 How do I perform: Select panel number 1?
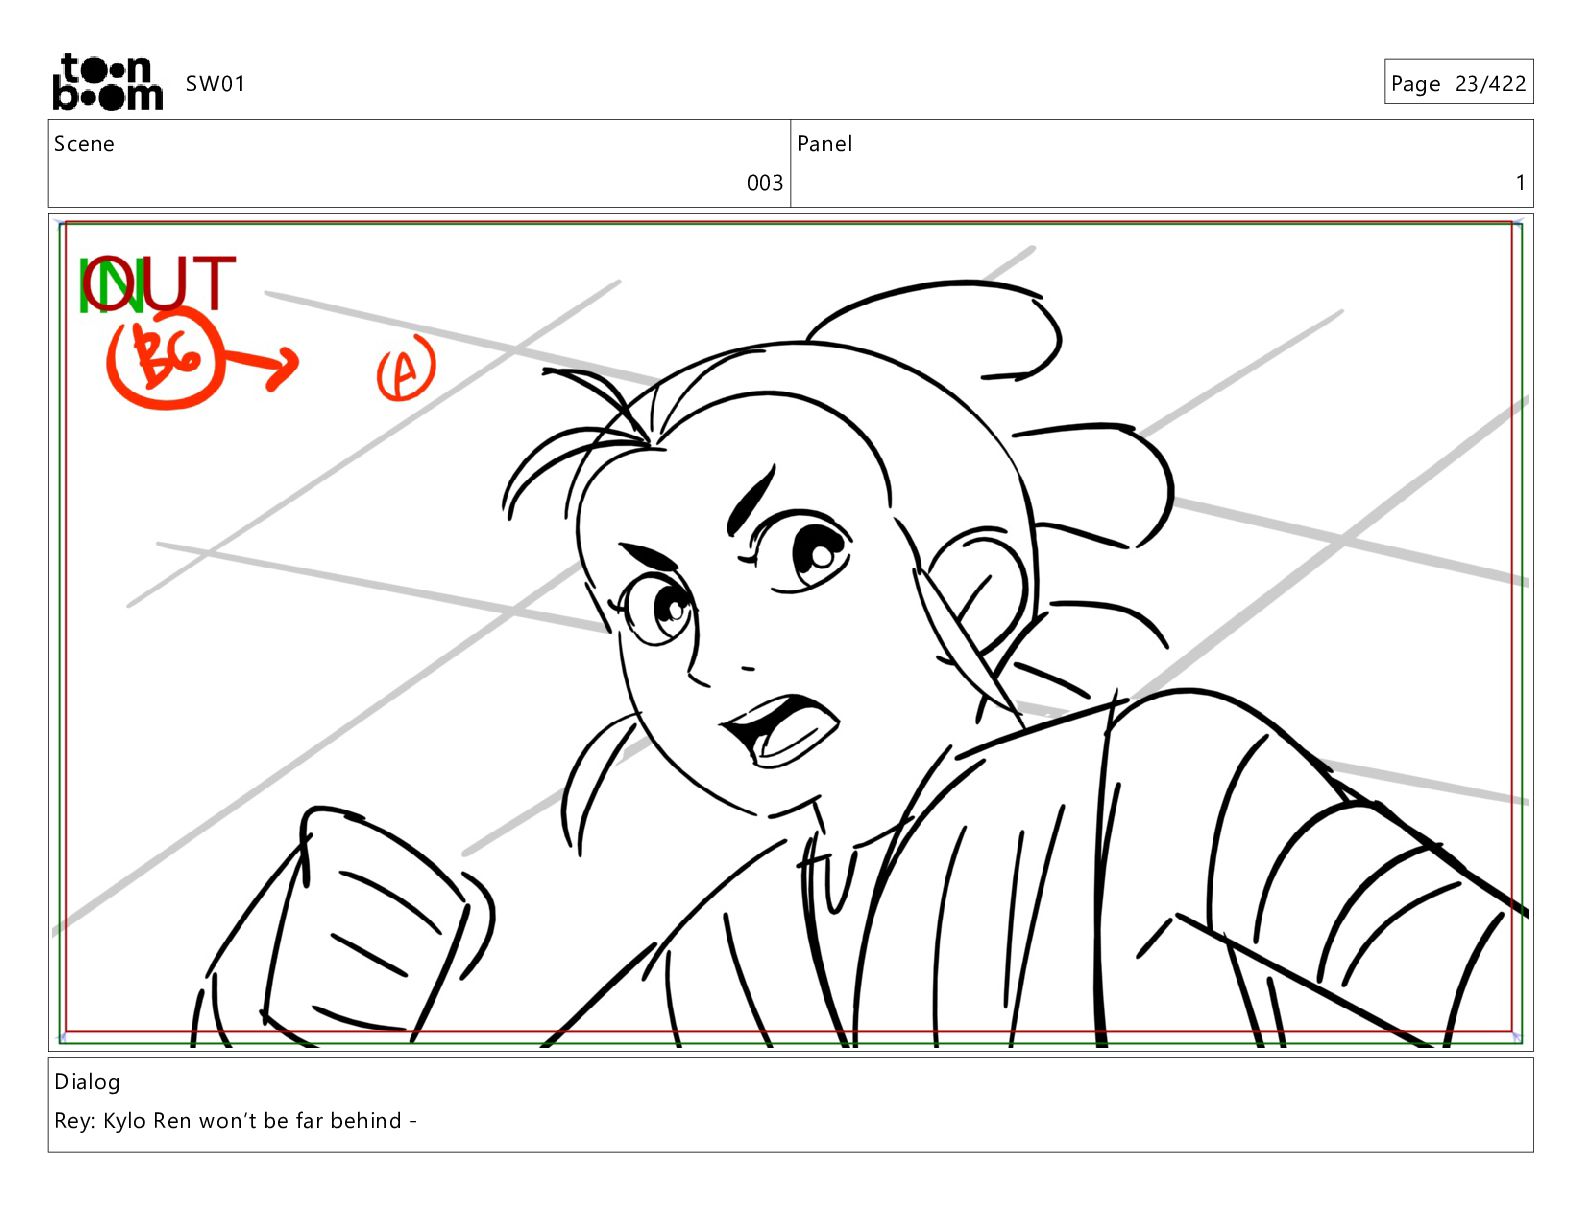point(1520,183)
